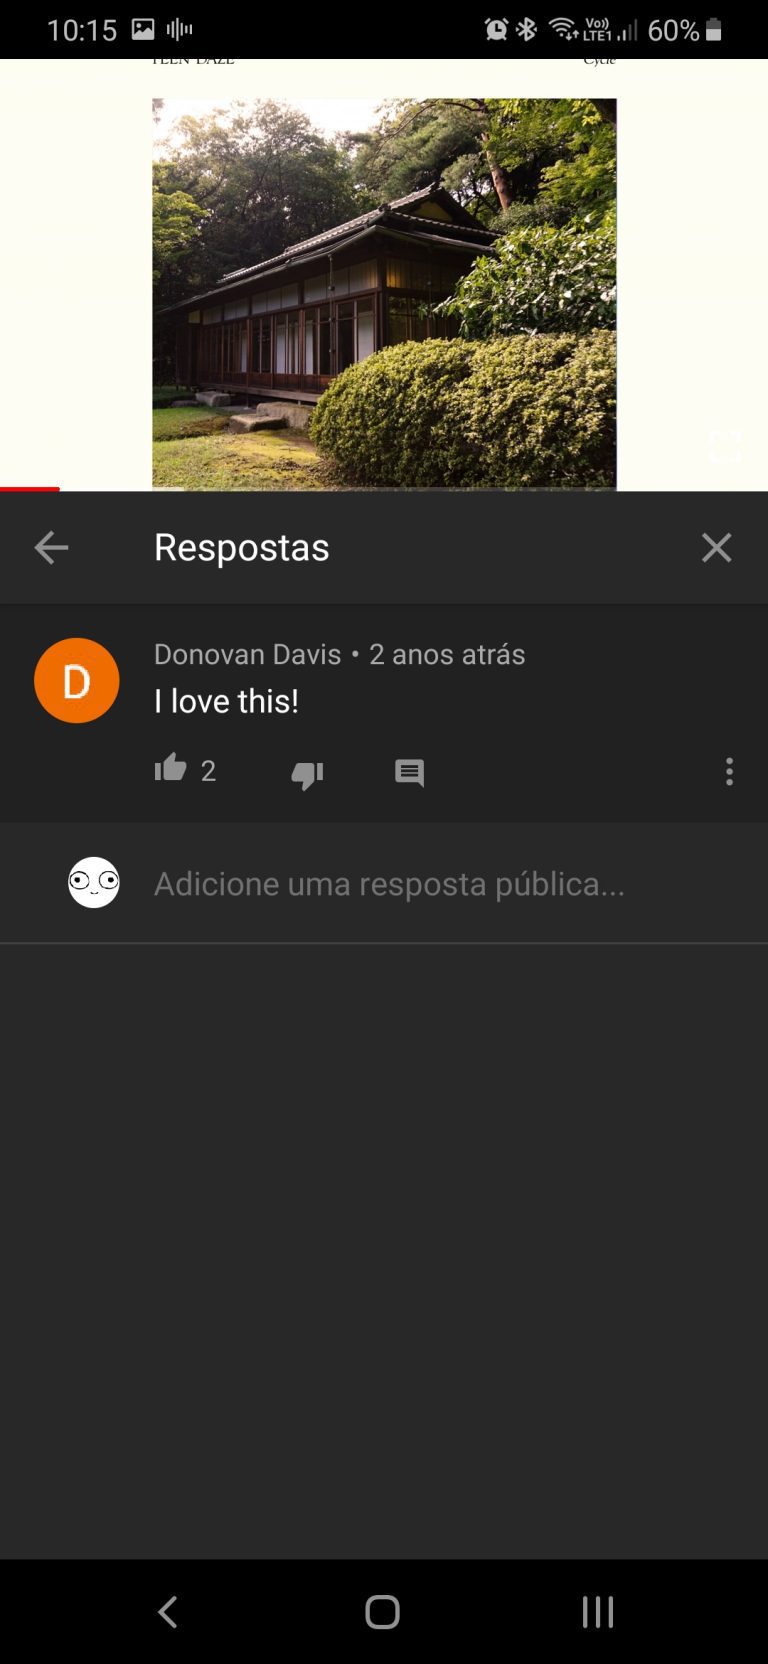Image resolution: width=768 pixels, height=1664 pixels.
Task: Tap the alarm icon in status bar
Action: [496, 29]
